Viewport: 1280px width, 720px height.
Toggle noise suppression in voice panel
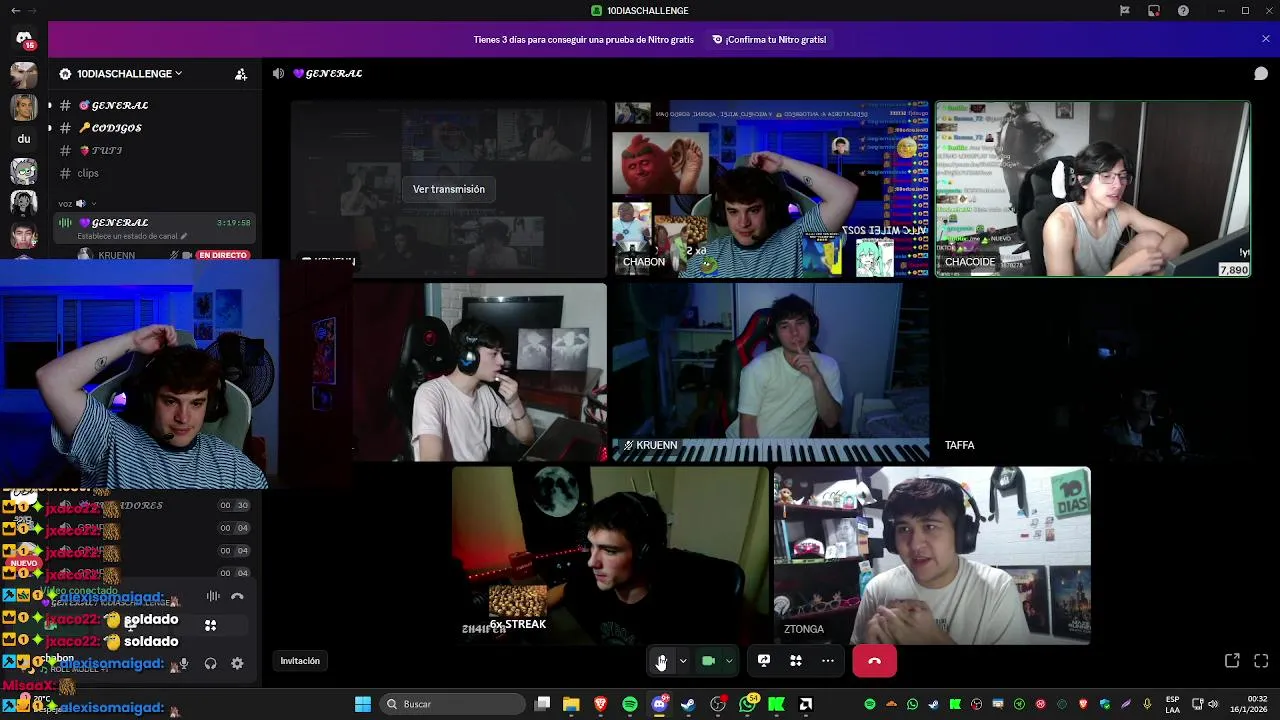pyautogui.click(x=213, y=597)
